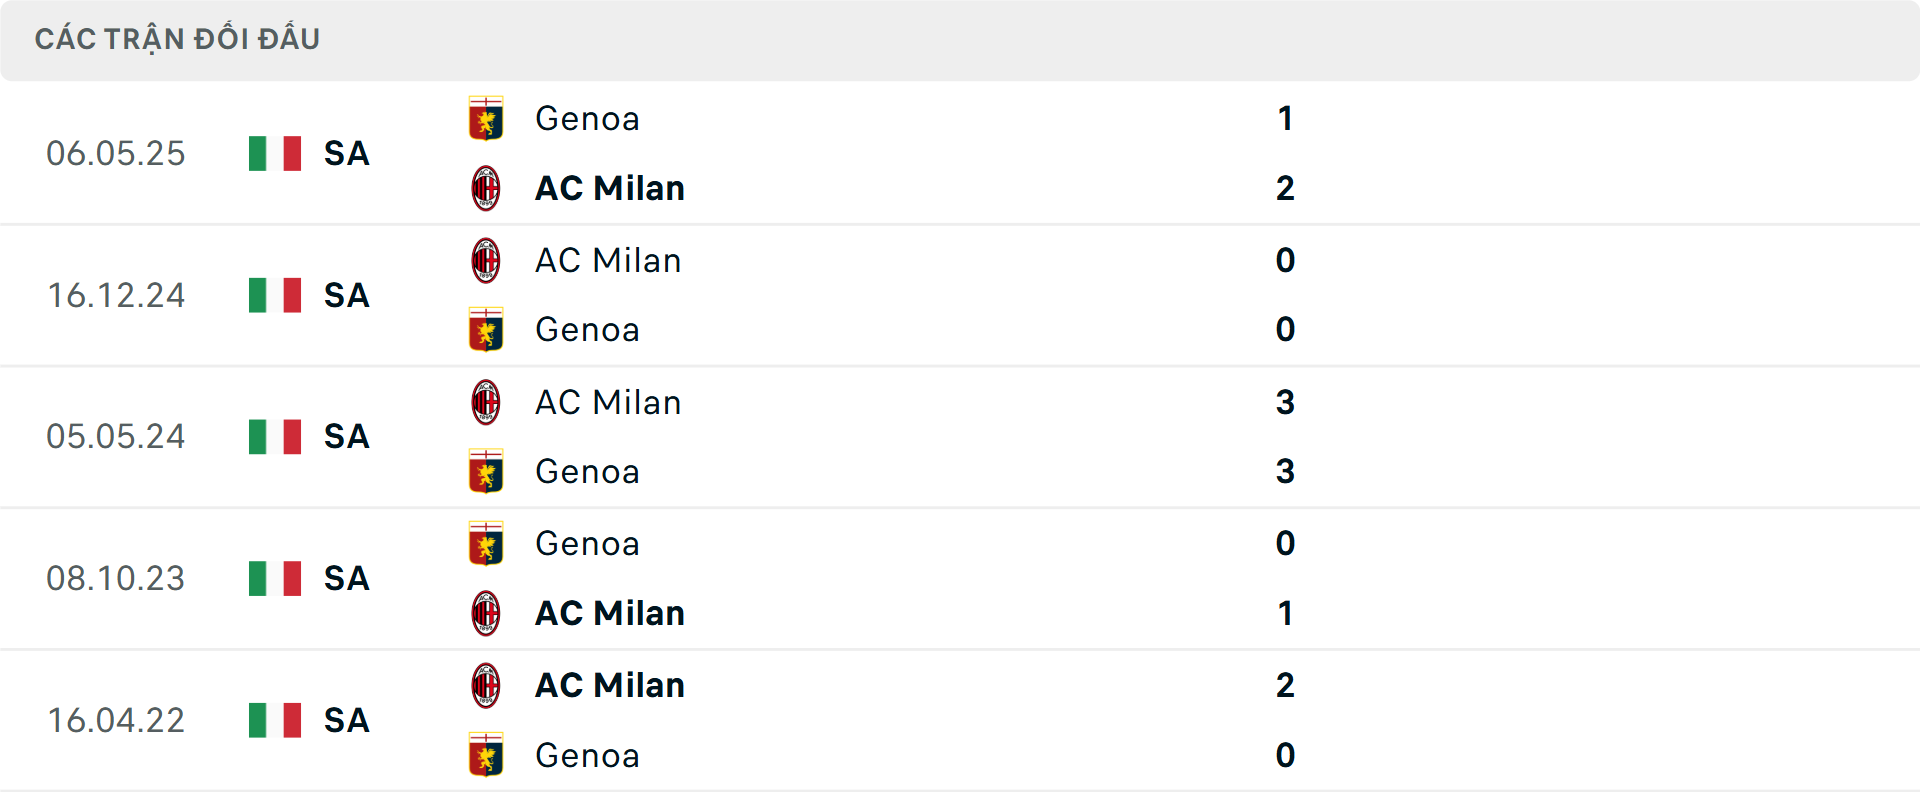Screen dimensions: 1920x792
Task: Select the date 16.04.22
Action: click(116, 721)
